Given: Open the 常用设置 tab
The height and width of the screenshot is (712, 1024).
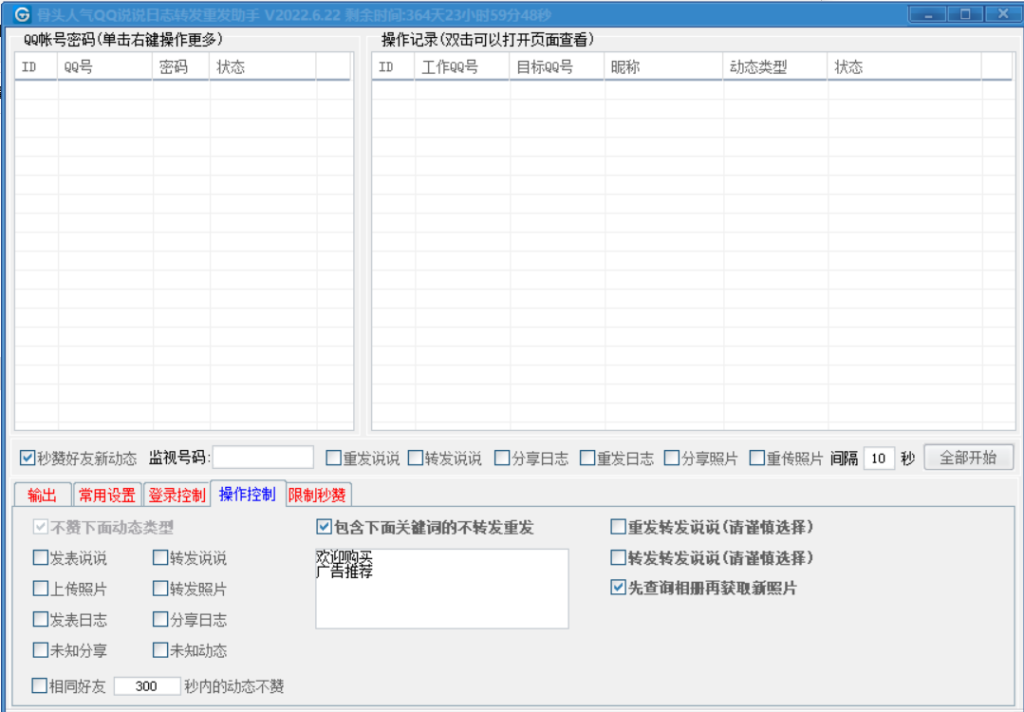Looking at the screenshot, I should 107,495.
